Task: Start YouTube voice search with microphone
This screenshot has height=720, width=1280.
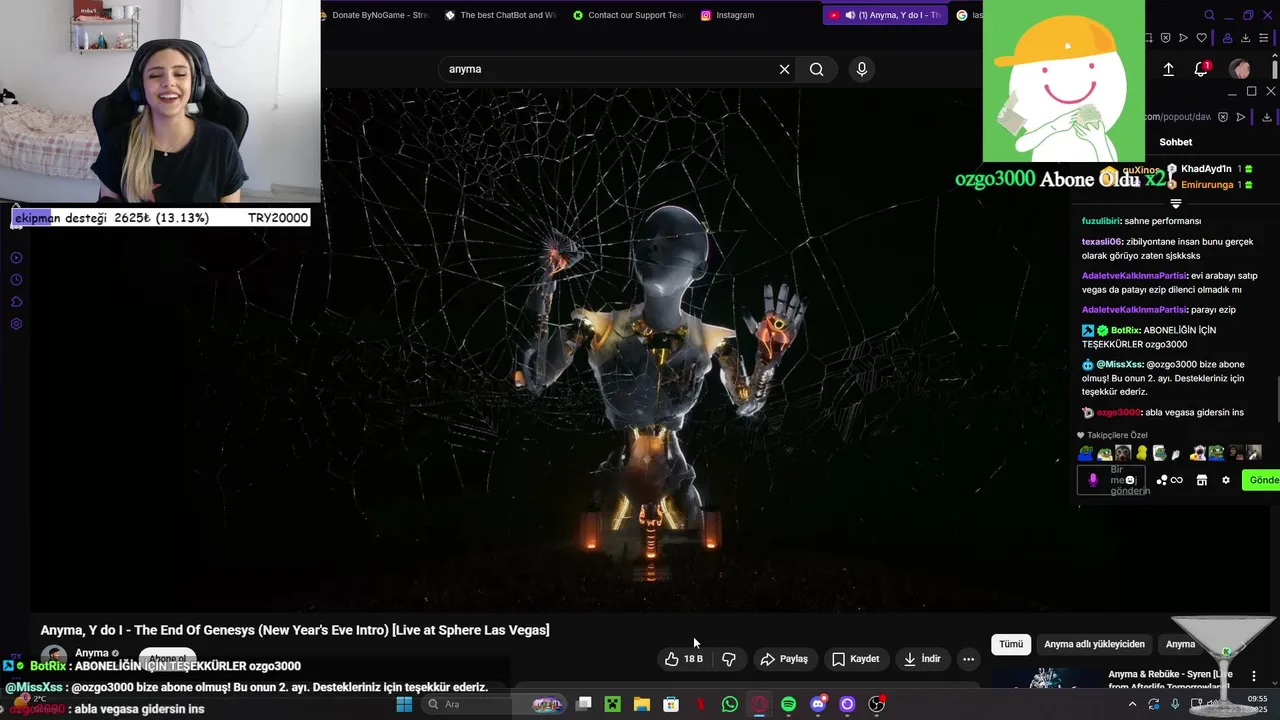Action: (x=862, y=69)
